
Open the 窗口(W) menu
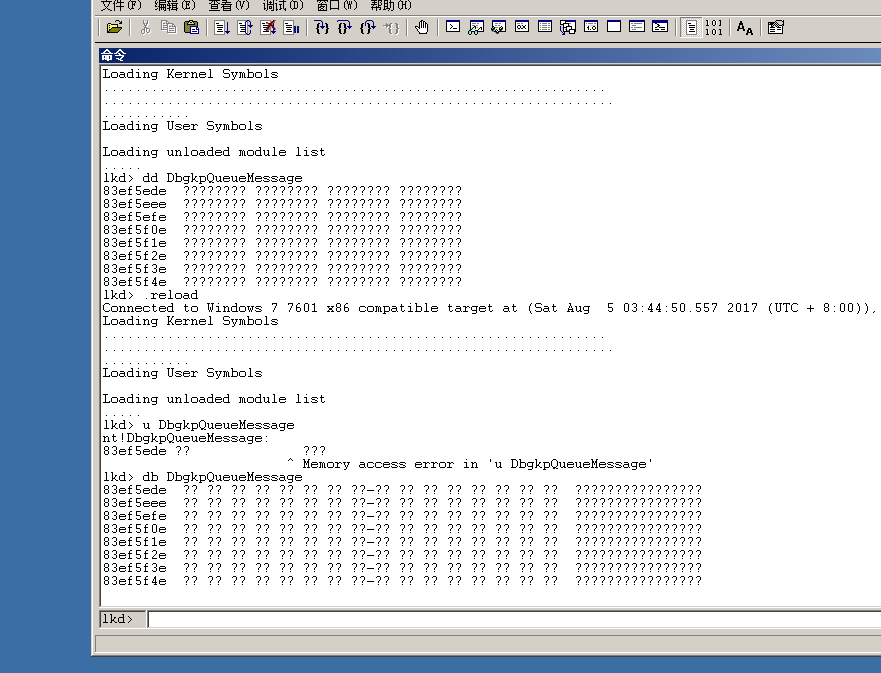(x=337, y=6)
